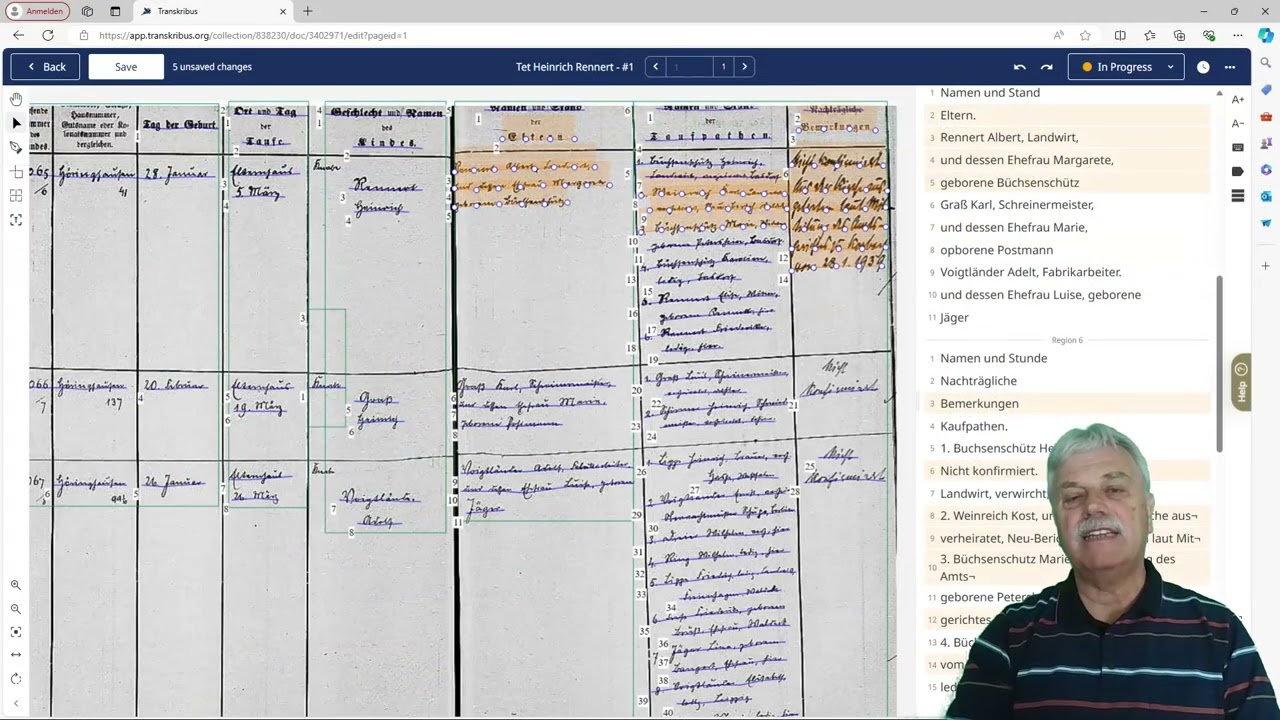Go back in browser history
Image resolution: width=1280 pixels, height=720 pixels.
(18, 35)
